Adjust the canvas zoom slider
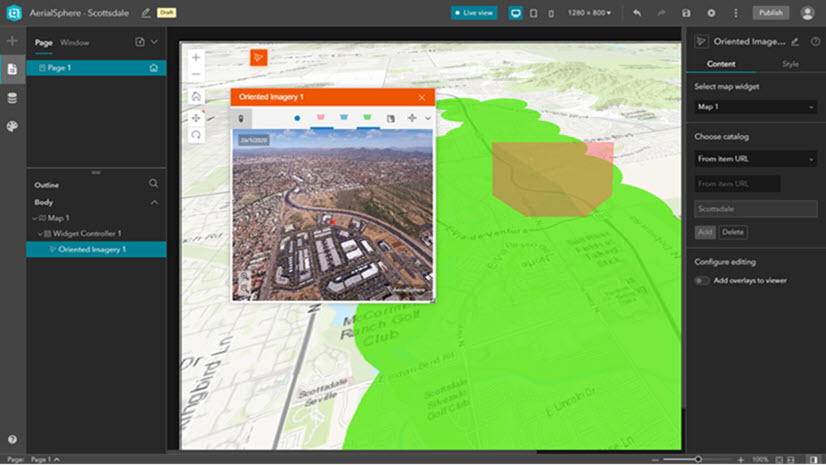The image size is (826, 465). pyautogui.click(x=698, y=459)
